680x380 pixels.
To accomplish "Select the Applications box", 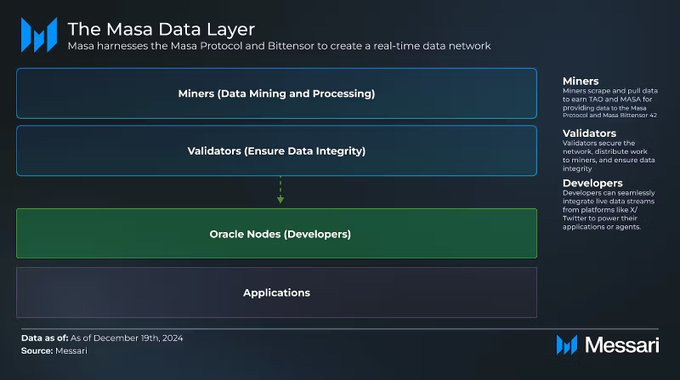I will pos(277,292).
